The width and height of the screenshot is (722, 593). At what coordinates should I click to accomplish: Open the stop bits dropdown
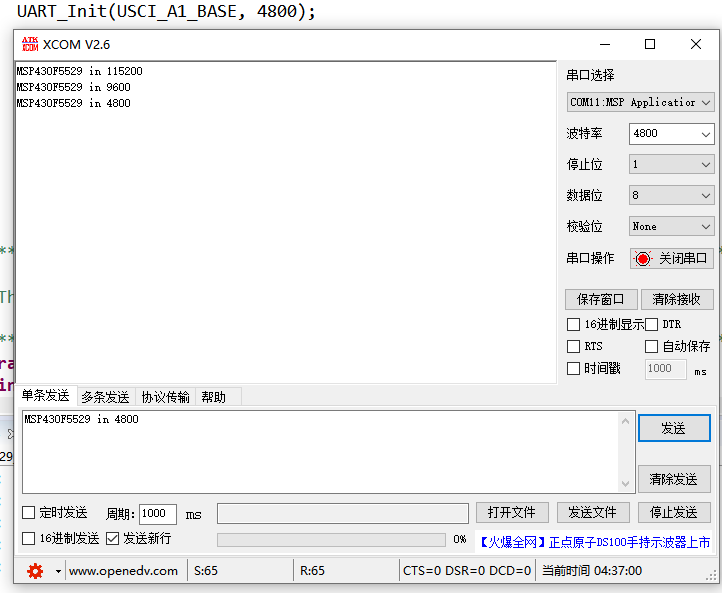(x=671, y=164)
